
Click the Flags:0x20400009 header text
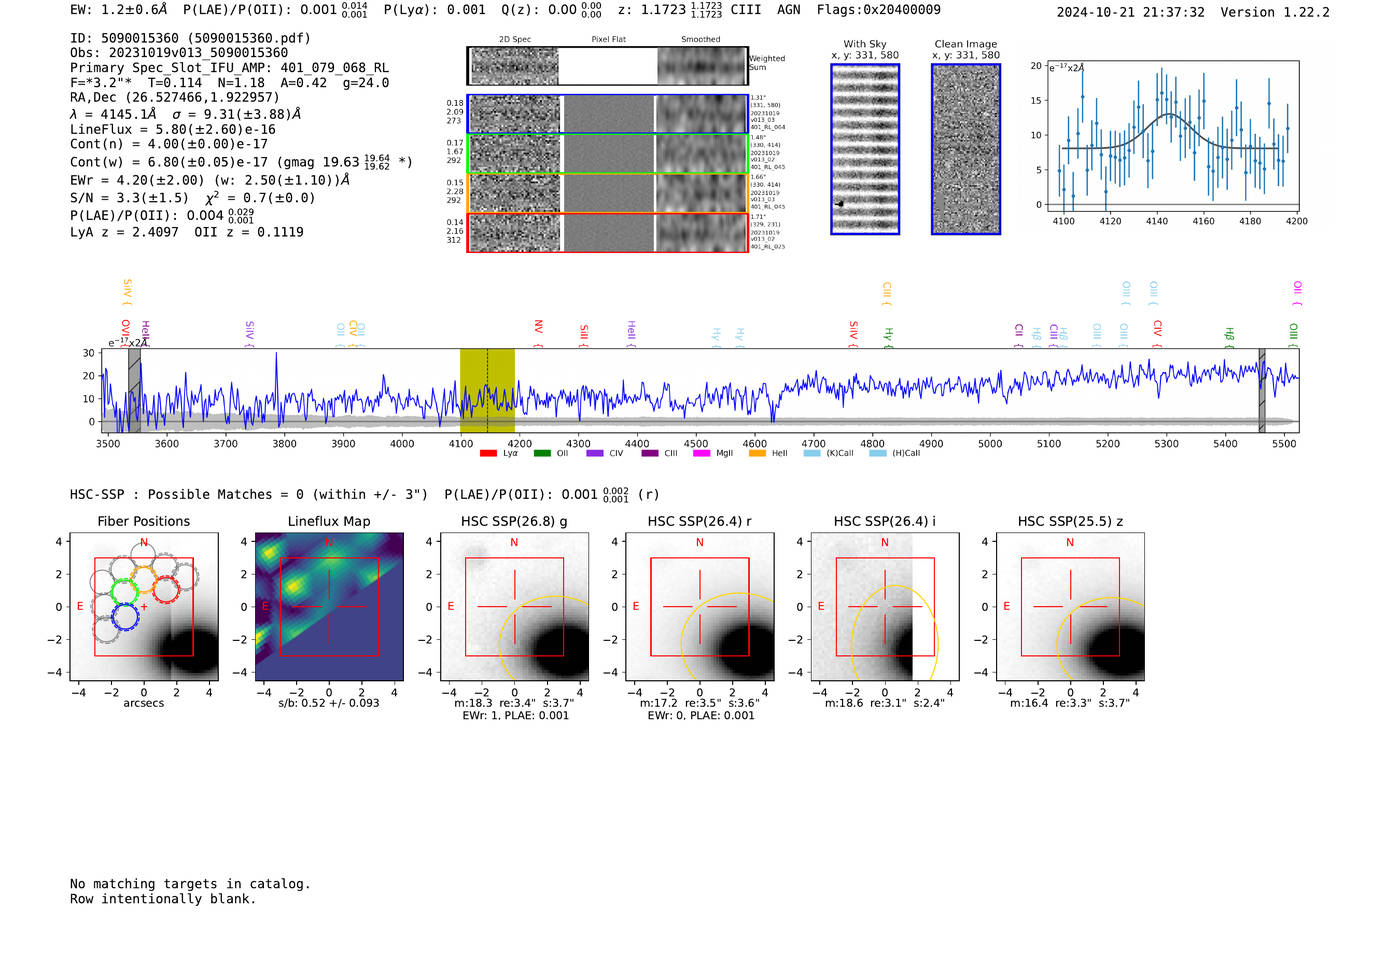(x=878, y=10)
